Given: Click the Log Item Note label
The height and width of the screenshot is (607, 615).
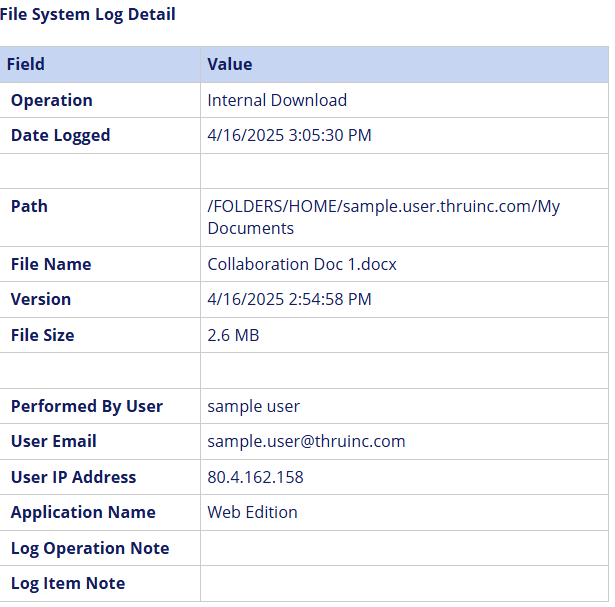Looking at the screenshot, I should (68, 583).
